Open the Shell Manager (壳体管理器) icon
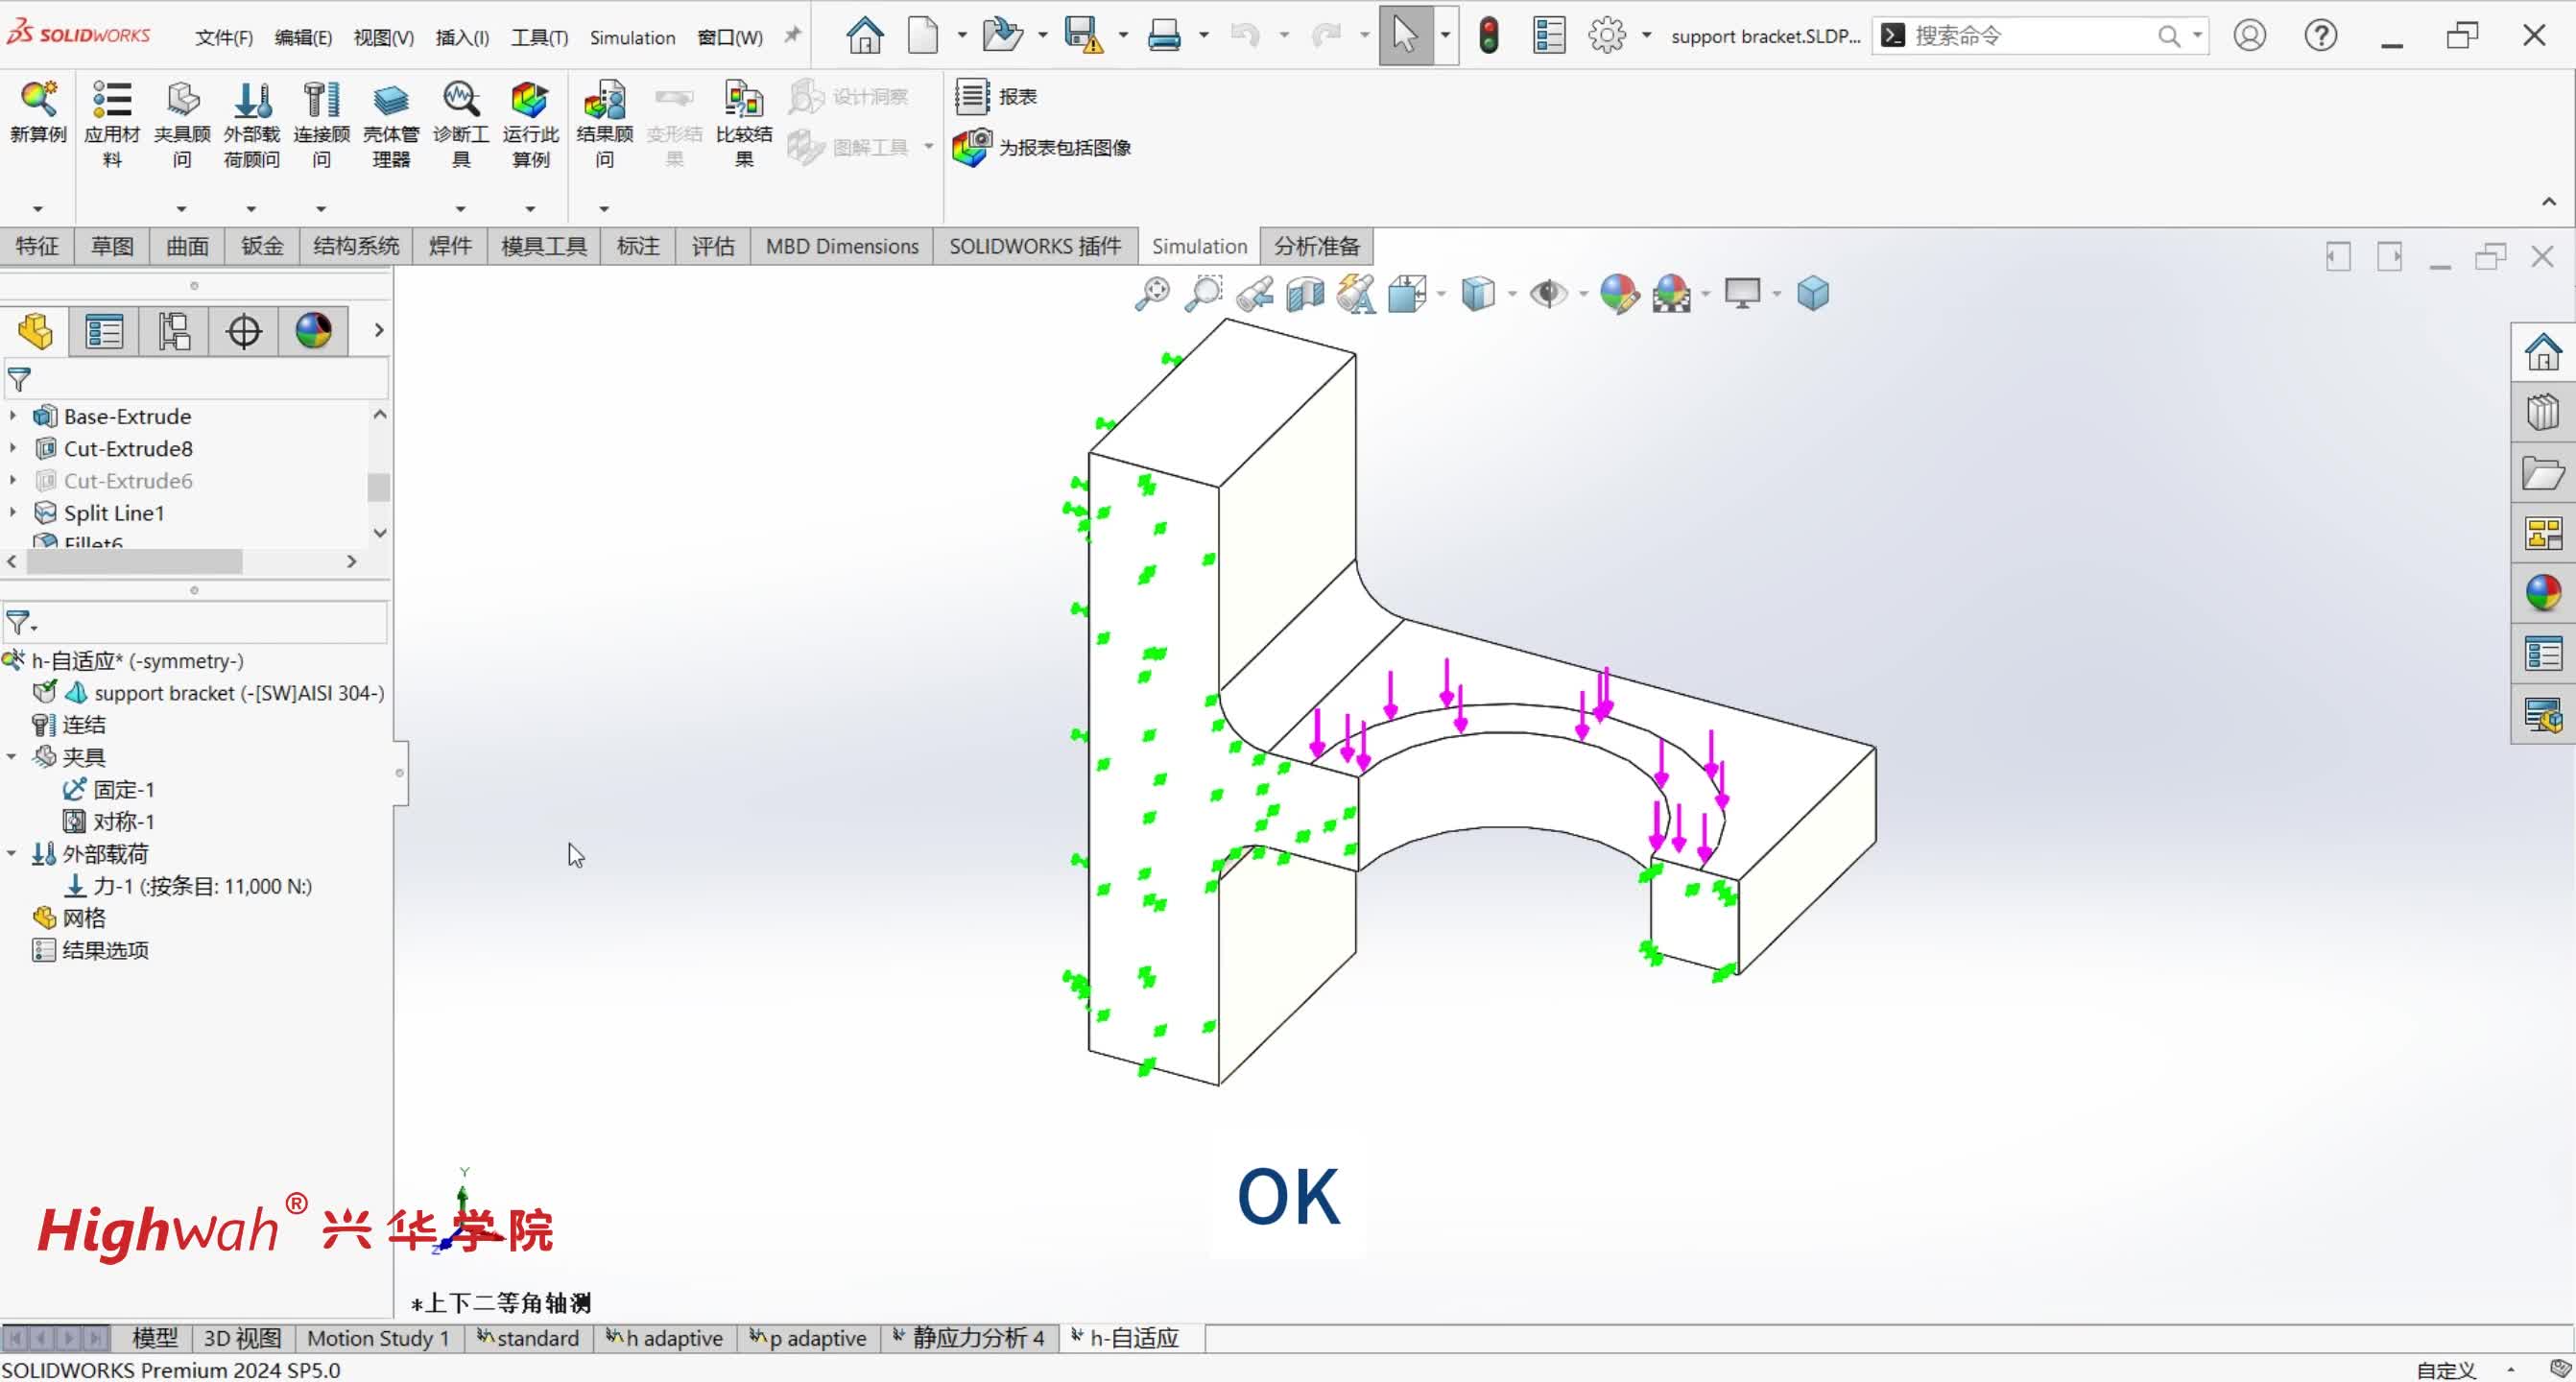Image resolution: width=2576 pixels, height=1382 pixels. [390, 101]
